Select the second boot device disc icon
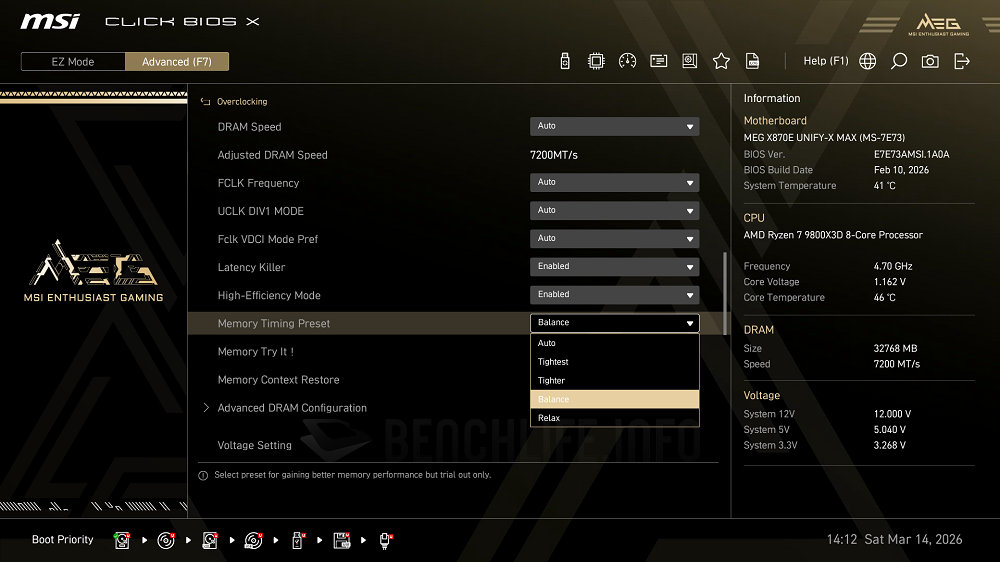The width and height of the screenshot is (1000, 562). [x=166, y=540]
